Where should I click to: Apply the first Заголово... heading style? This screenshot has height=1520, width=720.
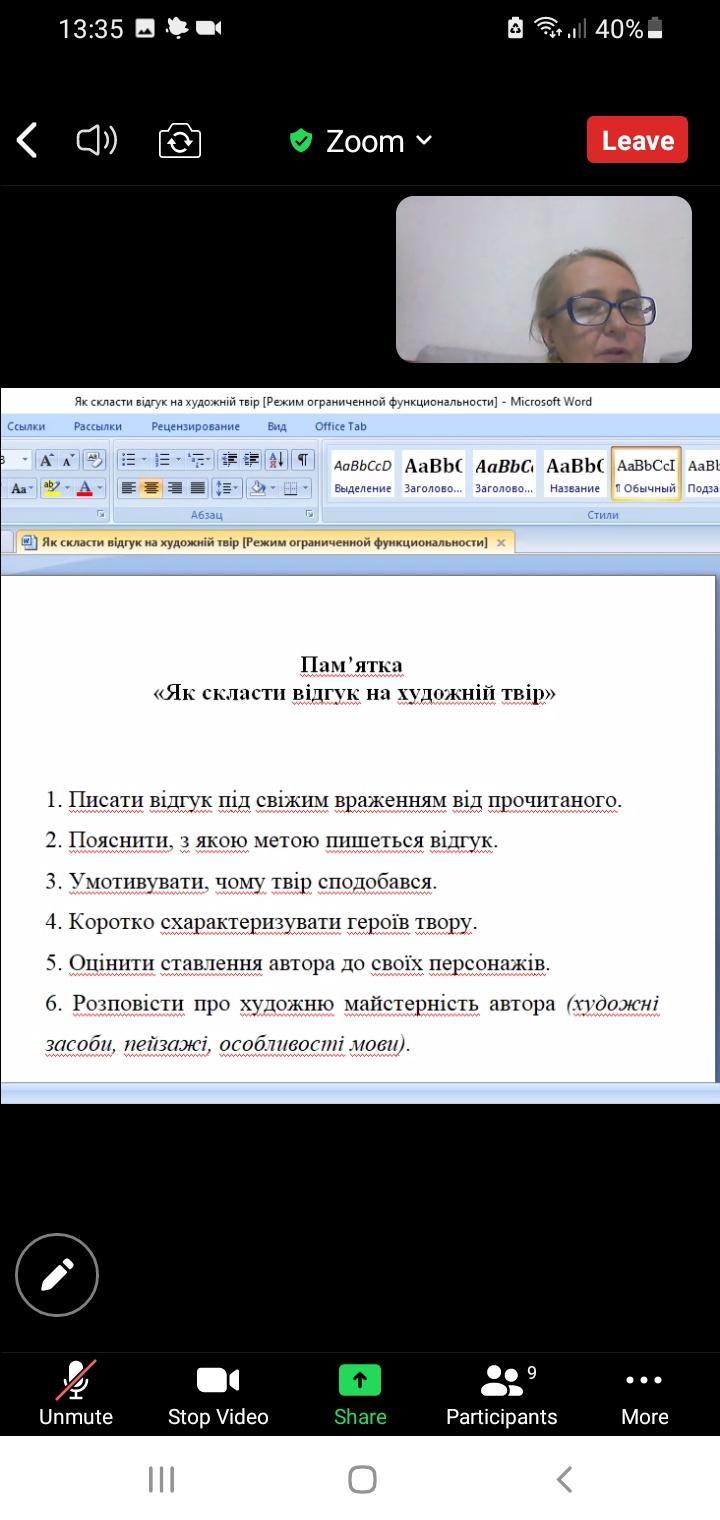point(433,473)
